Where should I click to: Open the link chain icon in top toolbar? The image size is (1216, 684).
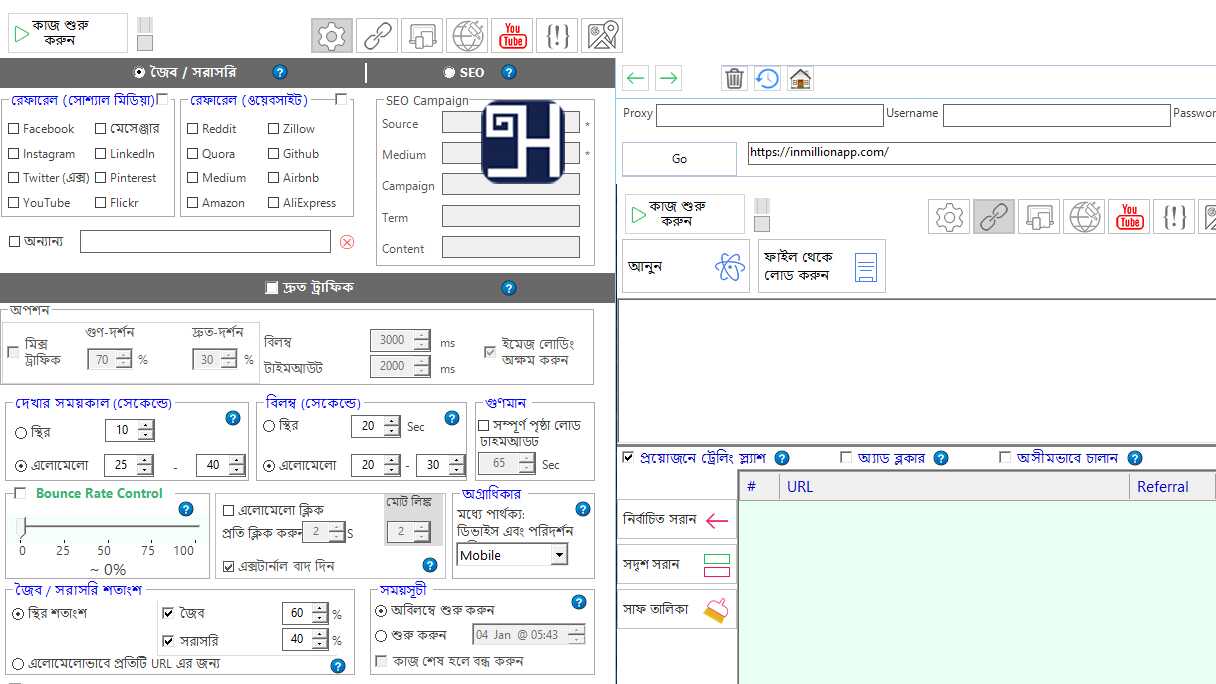point(377,36)
